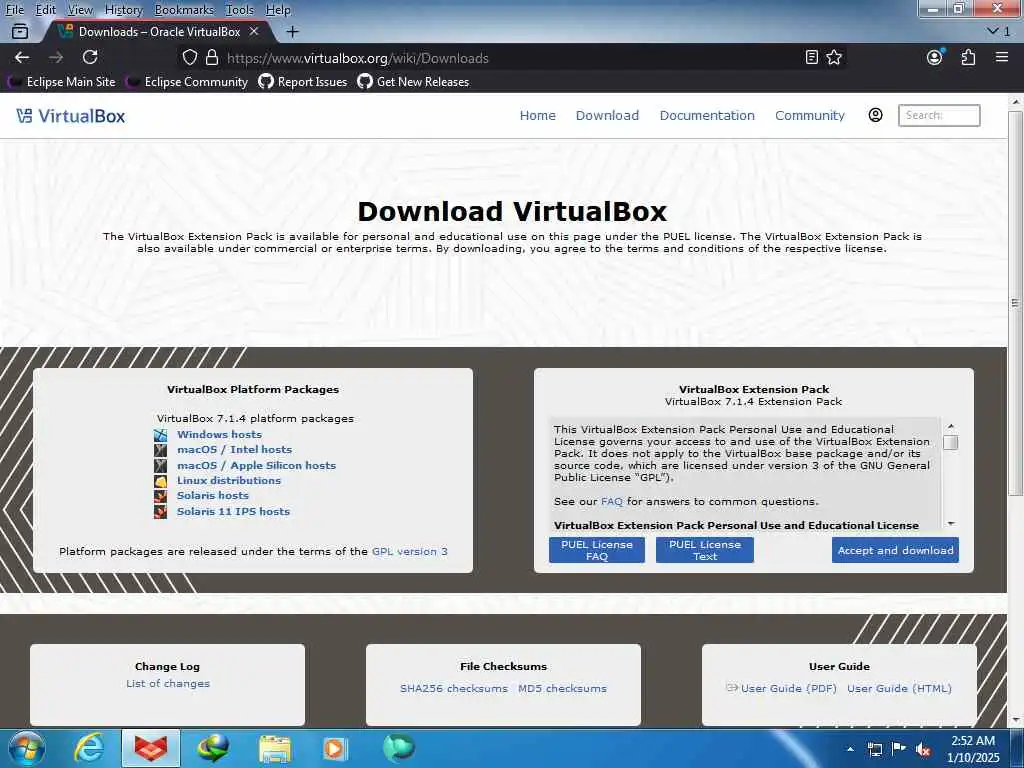Click the tracking protection shield icon

tap(189, 57)
